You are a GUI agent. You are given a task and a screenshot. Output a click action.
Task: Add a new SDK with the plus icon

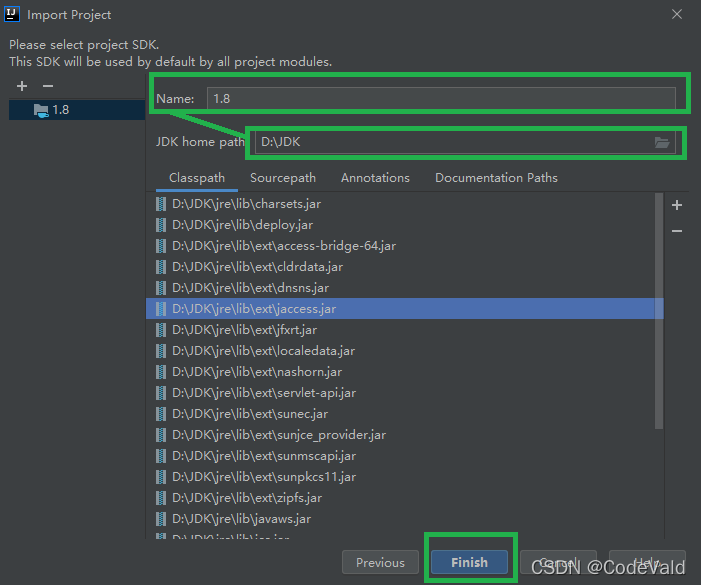22,86
